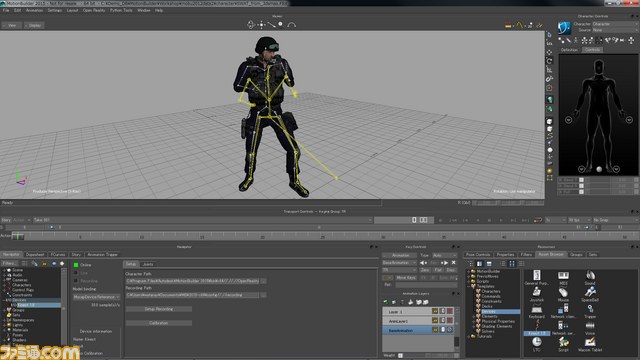Select the Sound device asset icon
The height and width of the screenshot is (360, 640).
click(590, 276)
